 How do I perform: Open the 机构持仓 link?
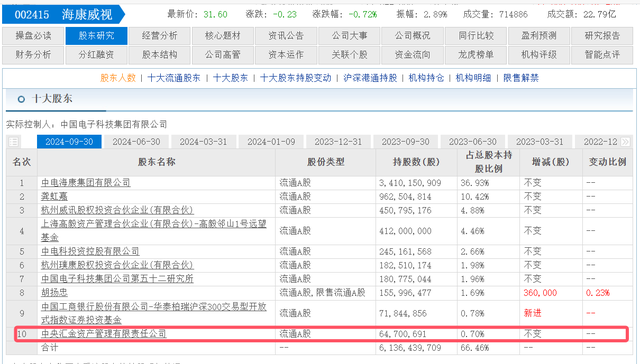[x=426, y=78]
